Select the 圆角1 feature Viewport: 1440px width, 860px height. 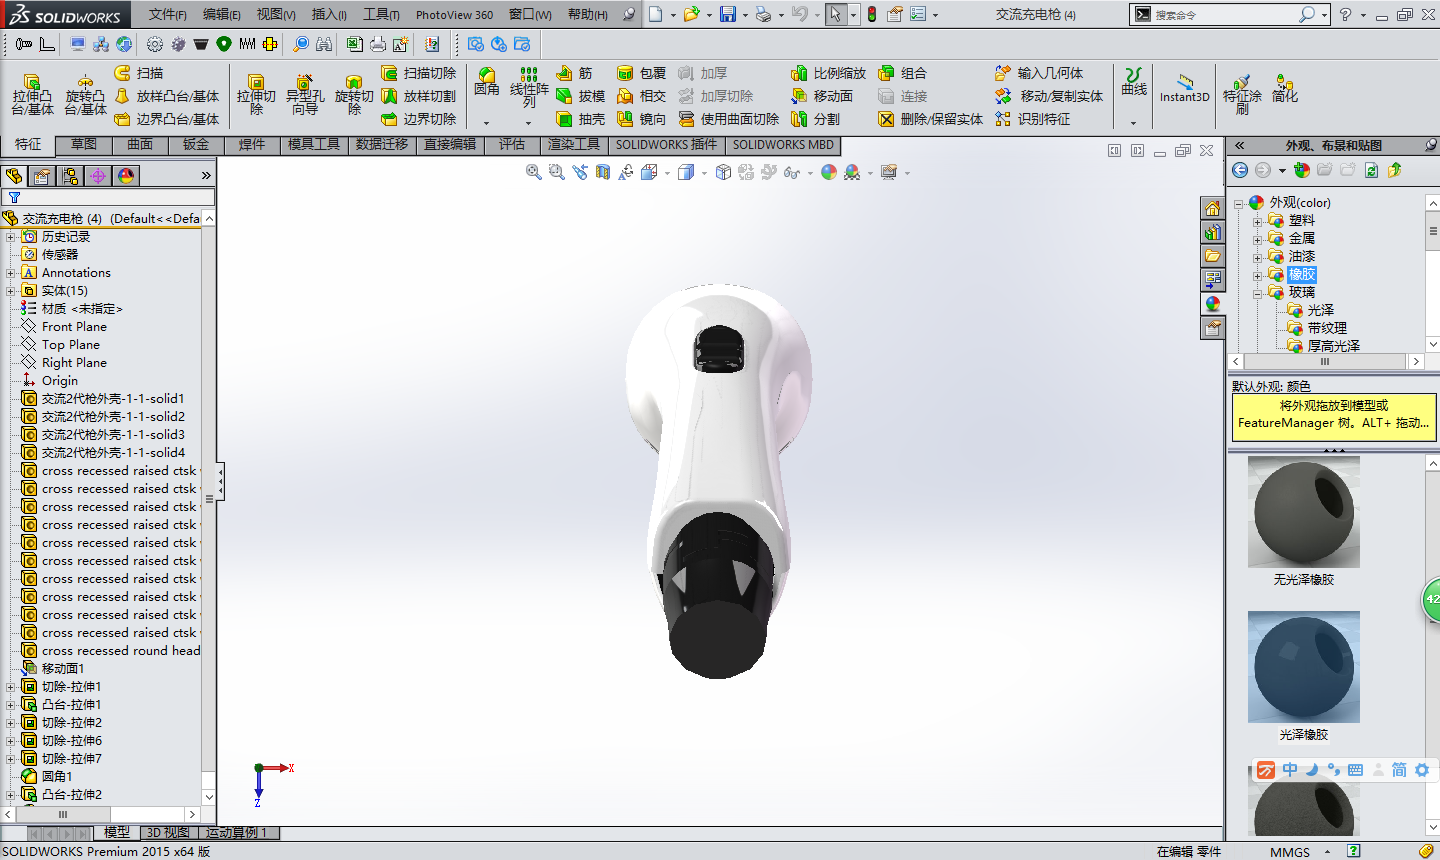pyautogui.click(x=57, y=777)
